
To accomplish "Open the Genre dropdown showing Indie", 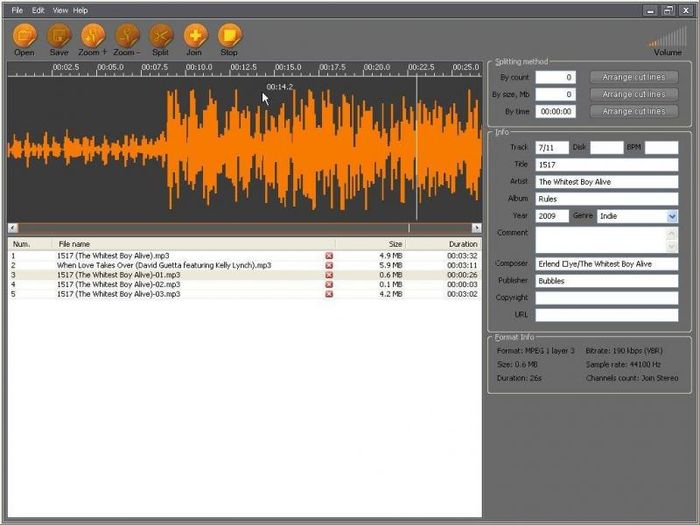I will point(672,216).
